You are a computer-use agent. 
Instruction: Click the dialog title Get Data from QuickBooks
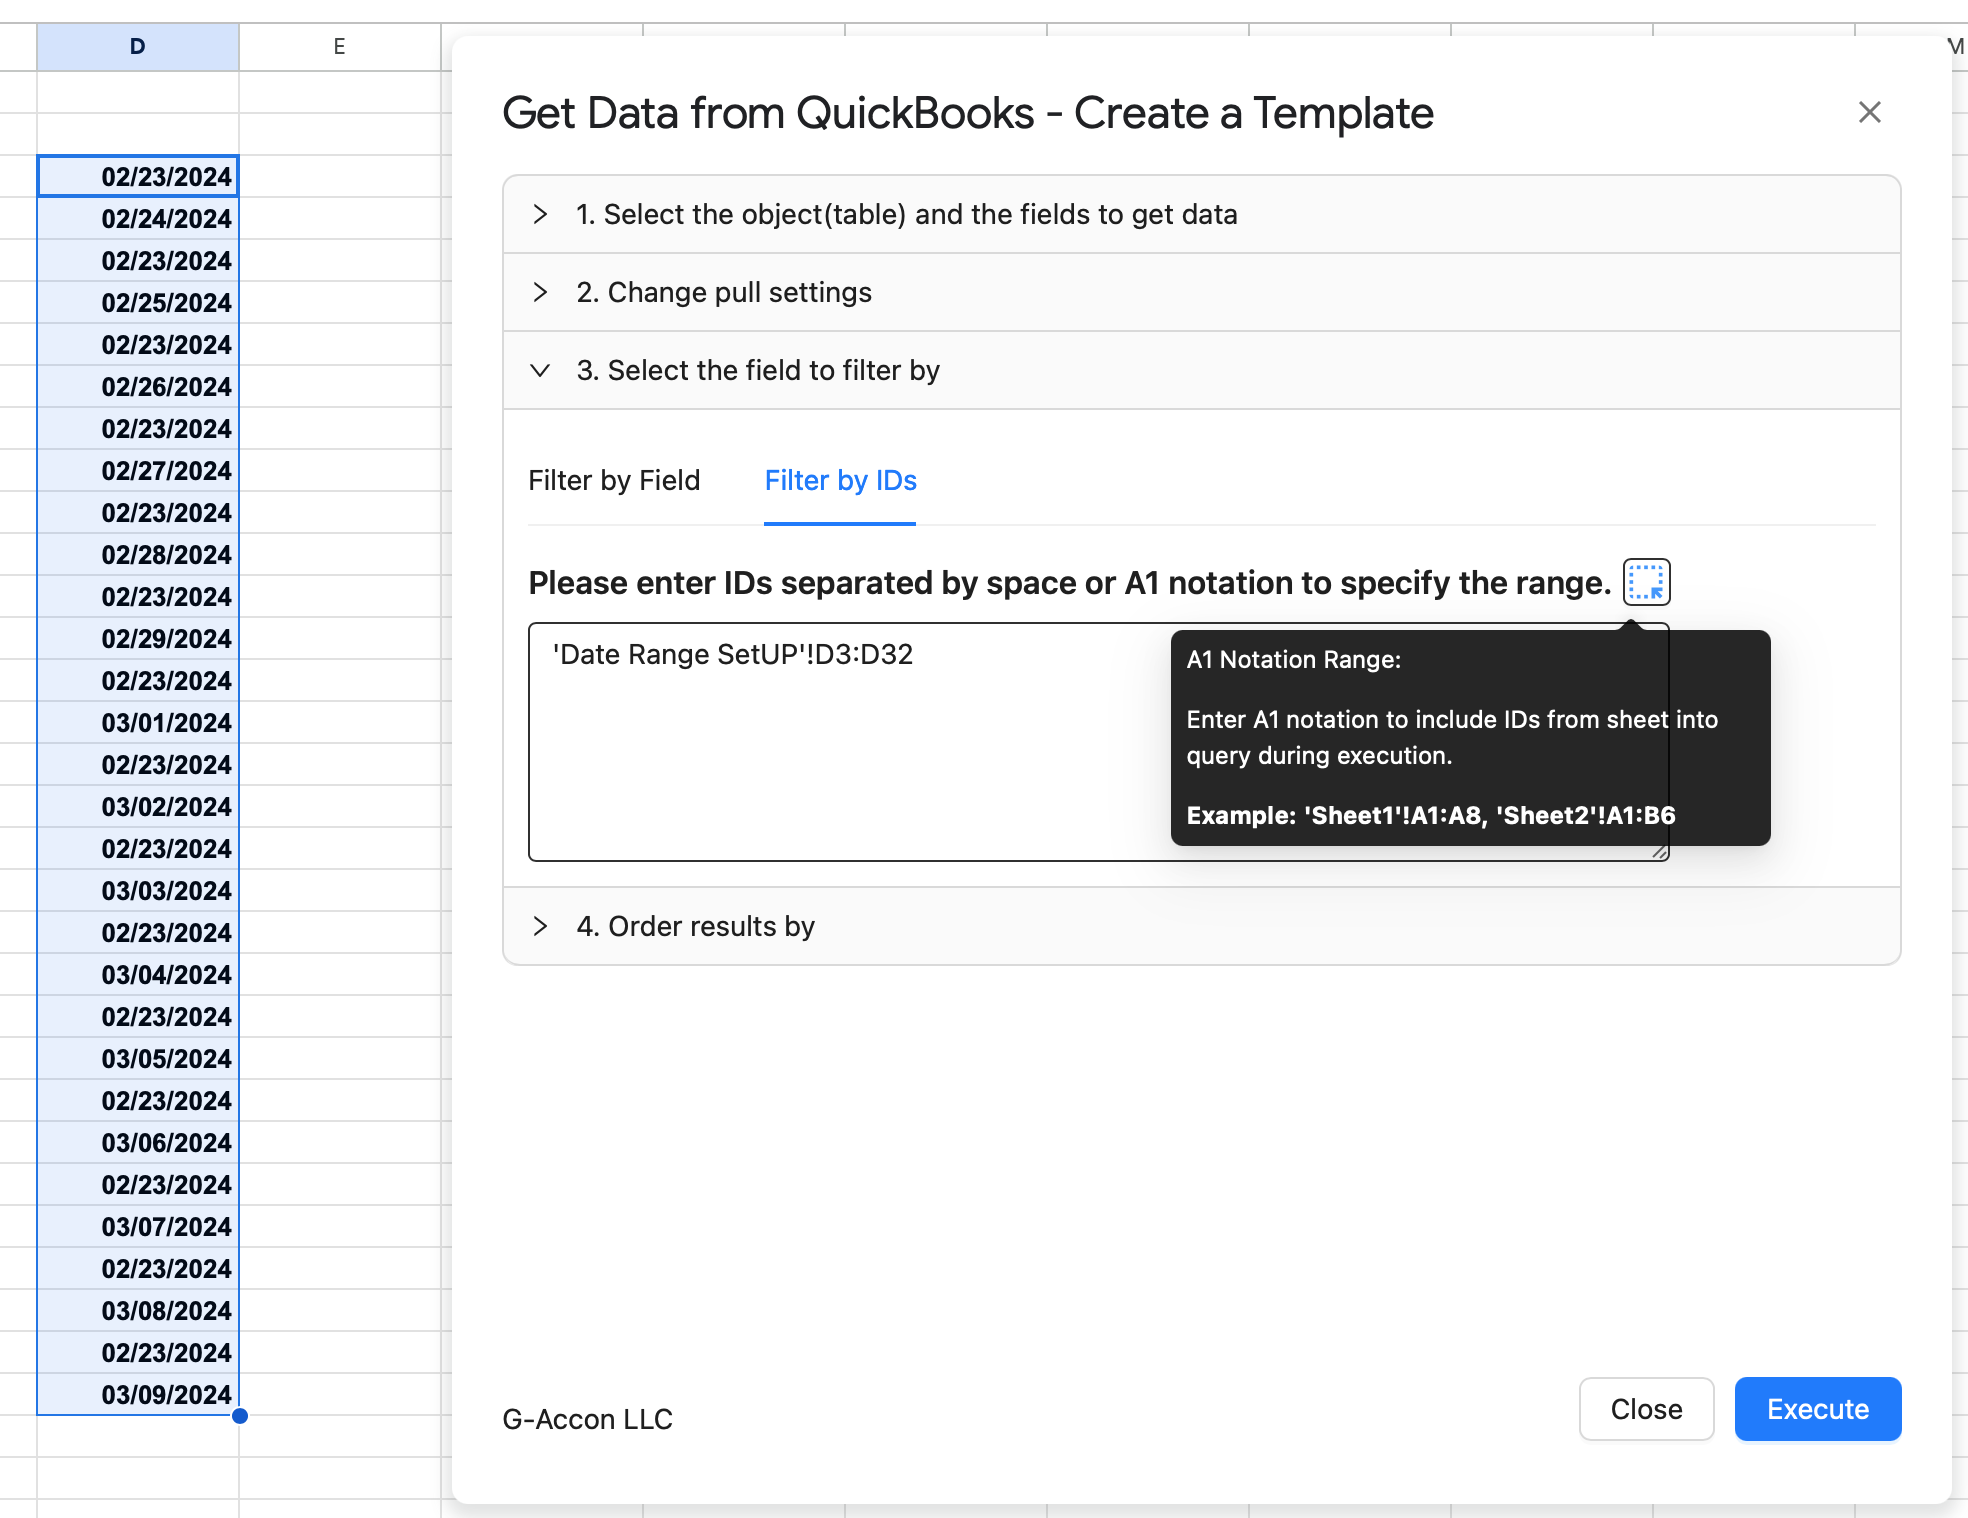click(968, 113)
